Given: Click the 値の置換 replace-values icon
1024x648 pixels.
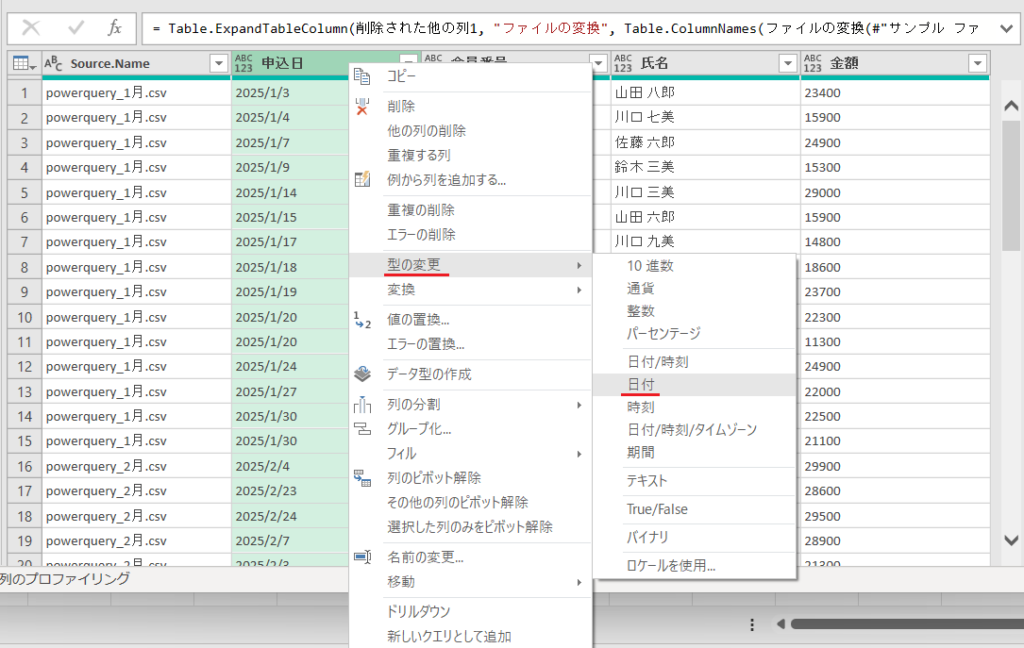Looking at the screenshot, I should coord(360,319).
